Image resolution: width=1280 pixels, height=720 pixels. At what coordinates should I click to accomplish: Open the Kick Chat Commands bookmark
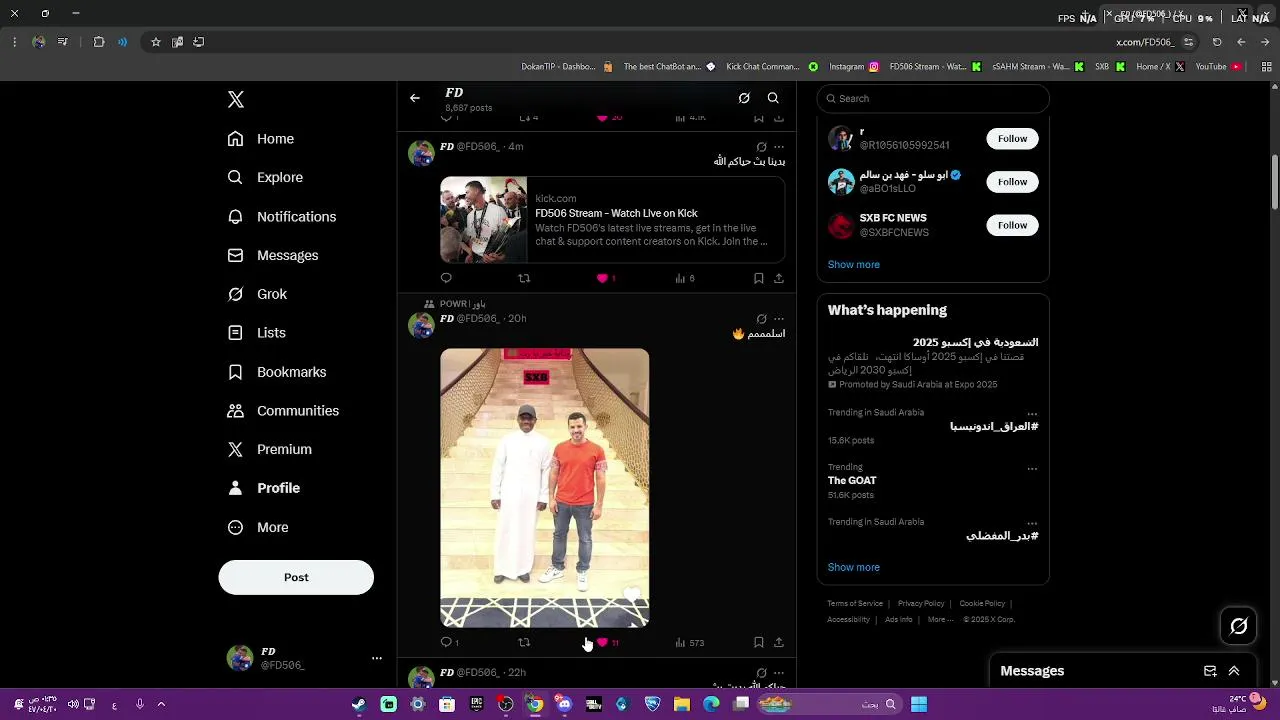click(x=772, y=67)
